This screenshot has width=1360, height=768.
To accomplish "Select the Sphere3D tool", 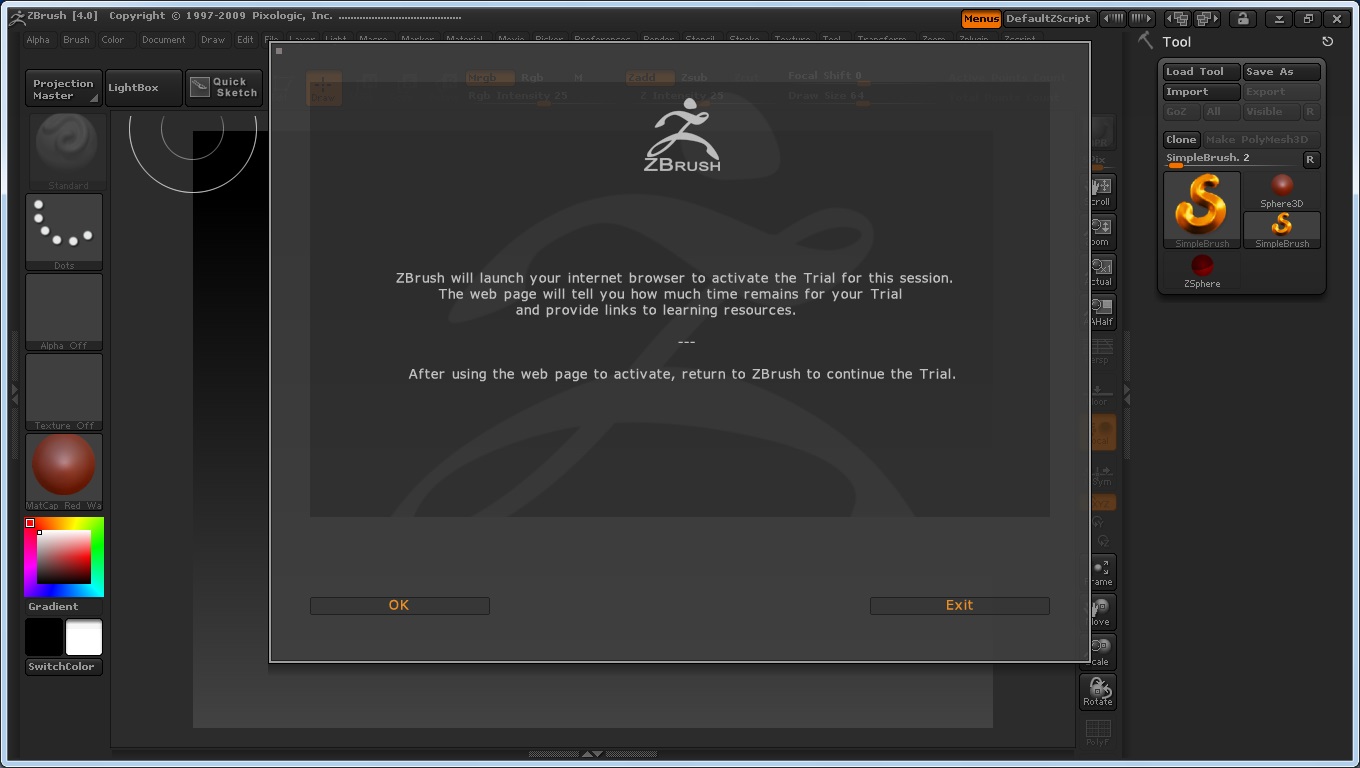I will [1281, 190].
